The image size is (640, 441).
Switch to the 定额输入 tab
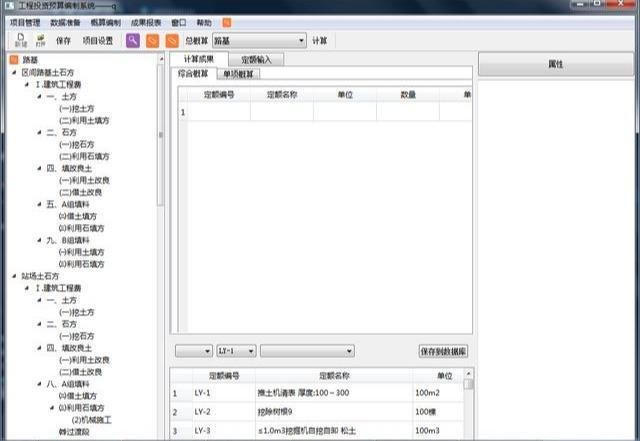tap(256, 60)
